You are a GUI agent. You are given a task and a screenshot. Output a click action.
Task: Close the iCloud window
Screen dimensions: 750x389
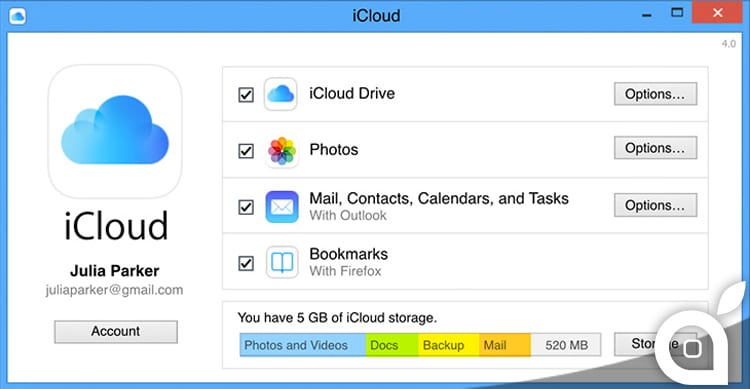[x=717, y=13]
